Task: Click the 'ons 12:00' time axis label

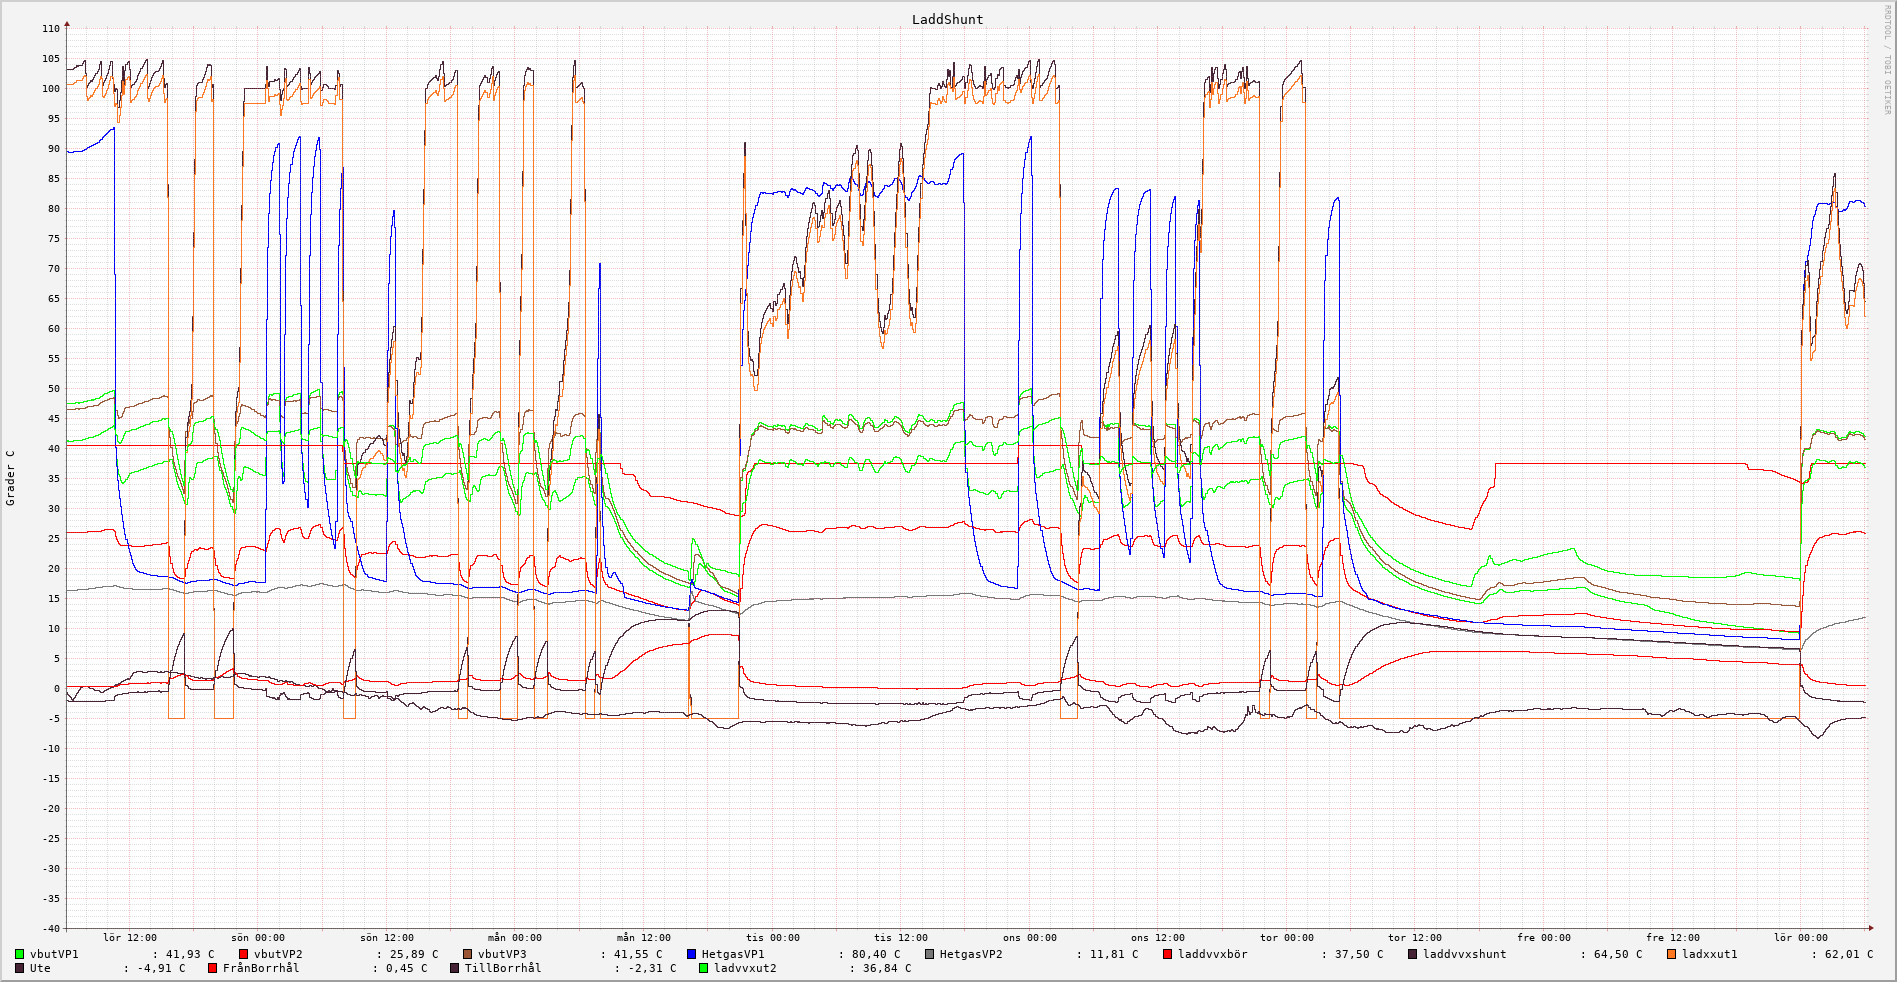Action: pyautogui.click(x=1158, y=938)
